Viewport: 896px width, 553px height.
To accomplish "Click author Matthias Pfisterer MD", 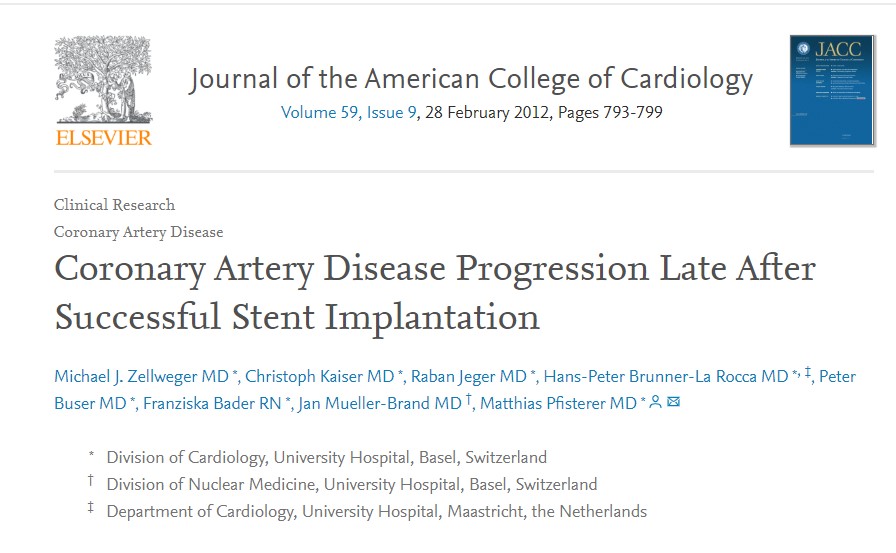I will pyautogui.click(x=558, y=403).
